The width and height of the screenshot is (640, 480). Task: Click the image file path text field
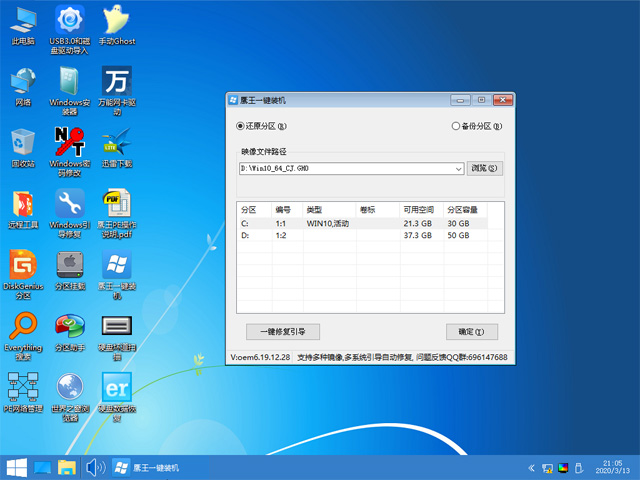click(x=345, y=169)
